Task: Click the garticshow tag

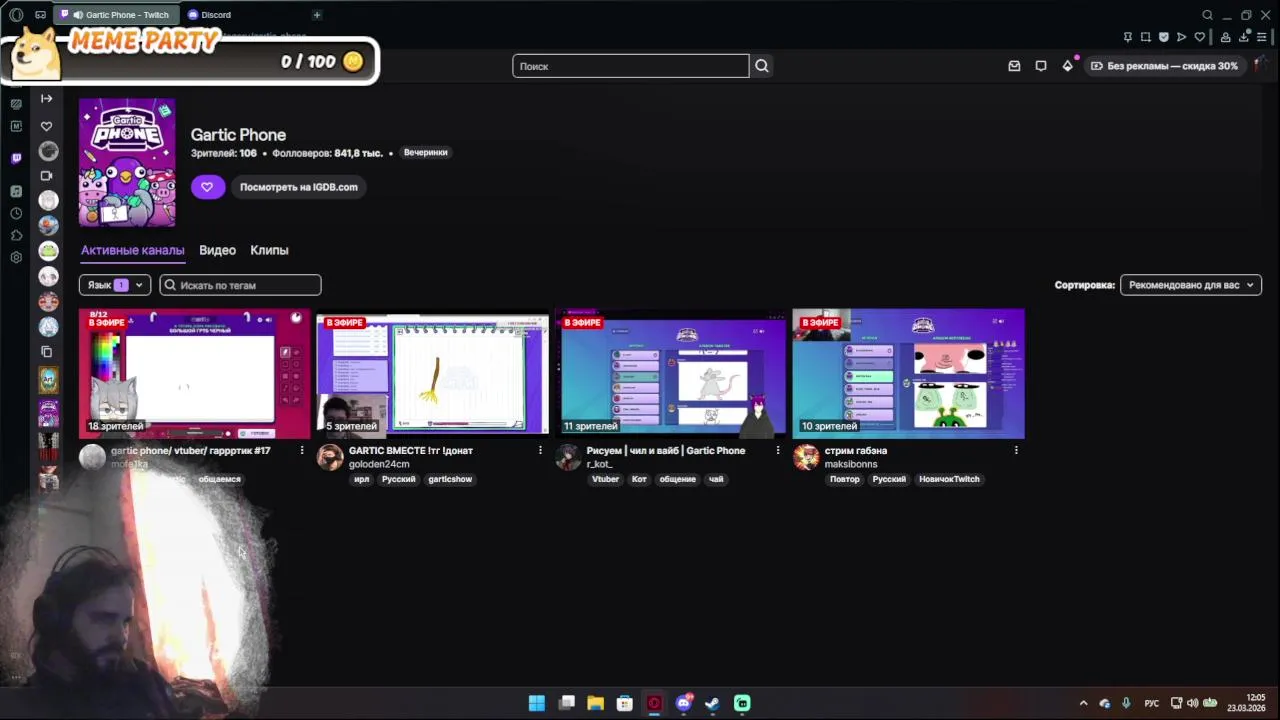Action: coord(450,479)
